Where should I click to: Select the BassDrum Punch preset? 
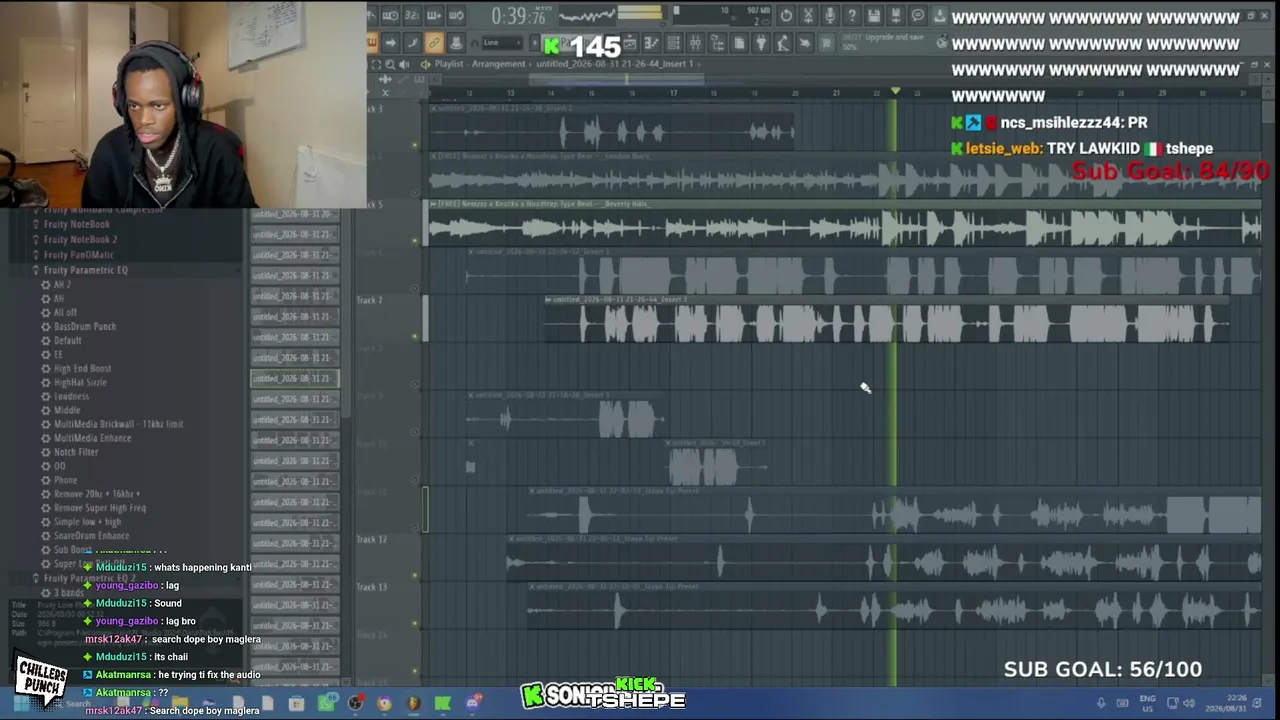(85, 327)
